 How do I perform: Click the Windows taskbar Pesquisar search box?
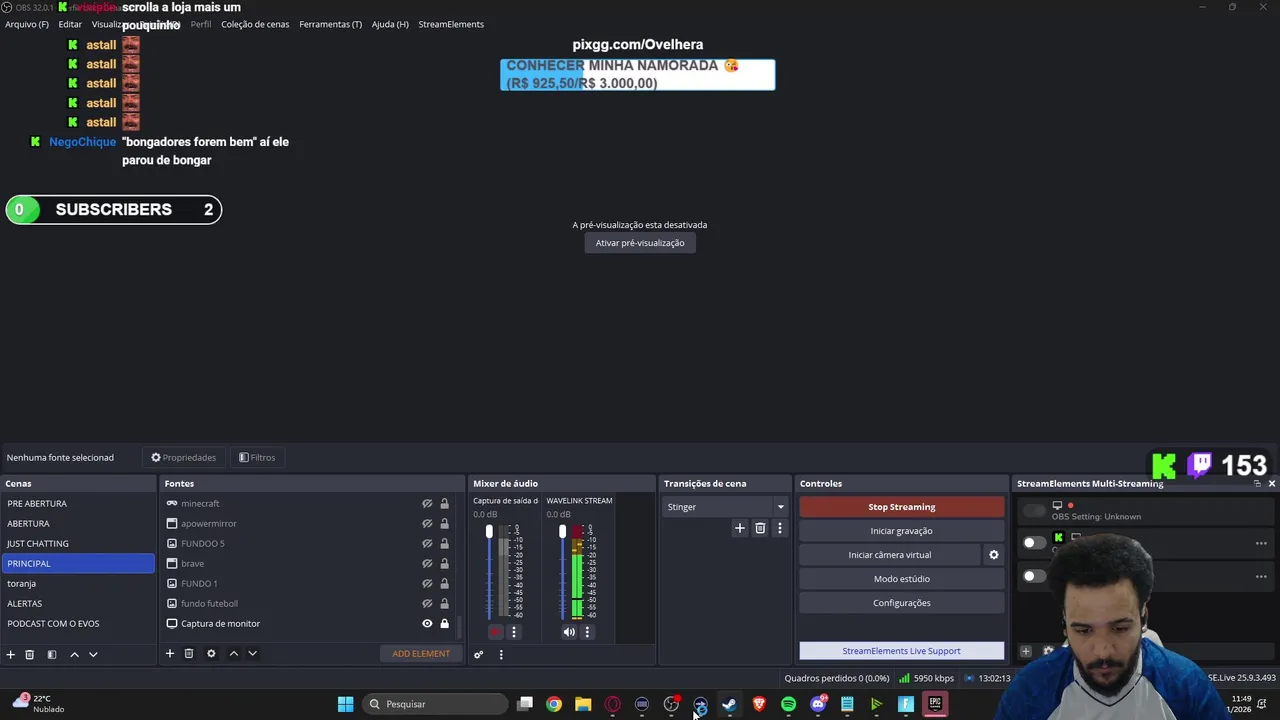(434, 704)
